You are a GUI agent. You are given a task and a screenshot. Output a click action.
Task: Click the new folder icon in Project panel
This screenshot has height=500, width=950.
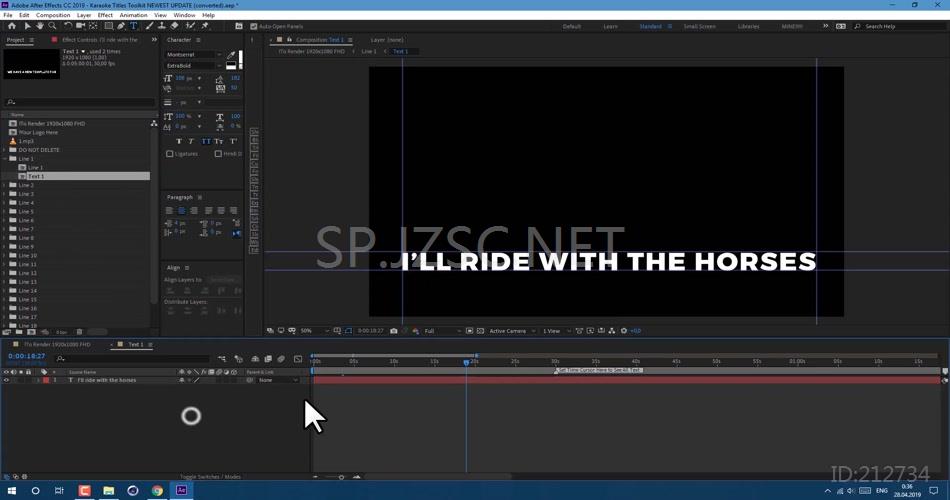coord(19,332)
